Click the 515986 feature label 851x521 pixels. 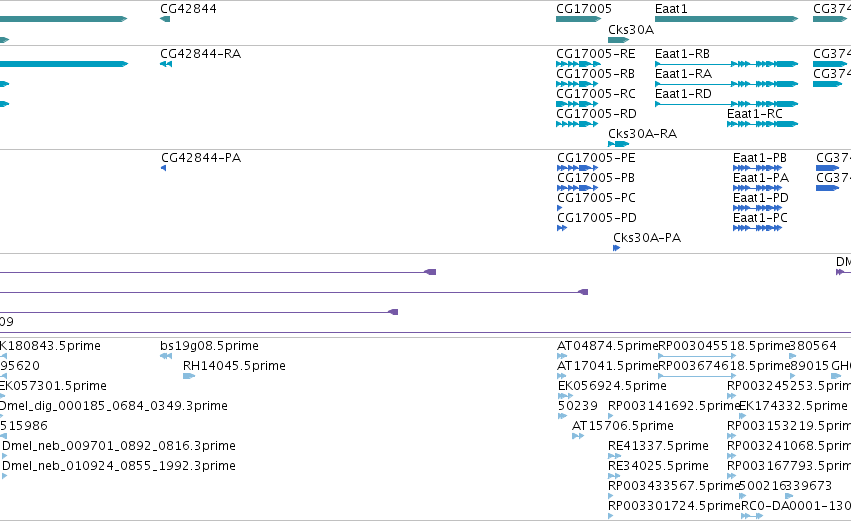(24, 427)
